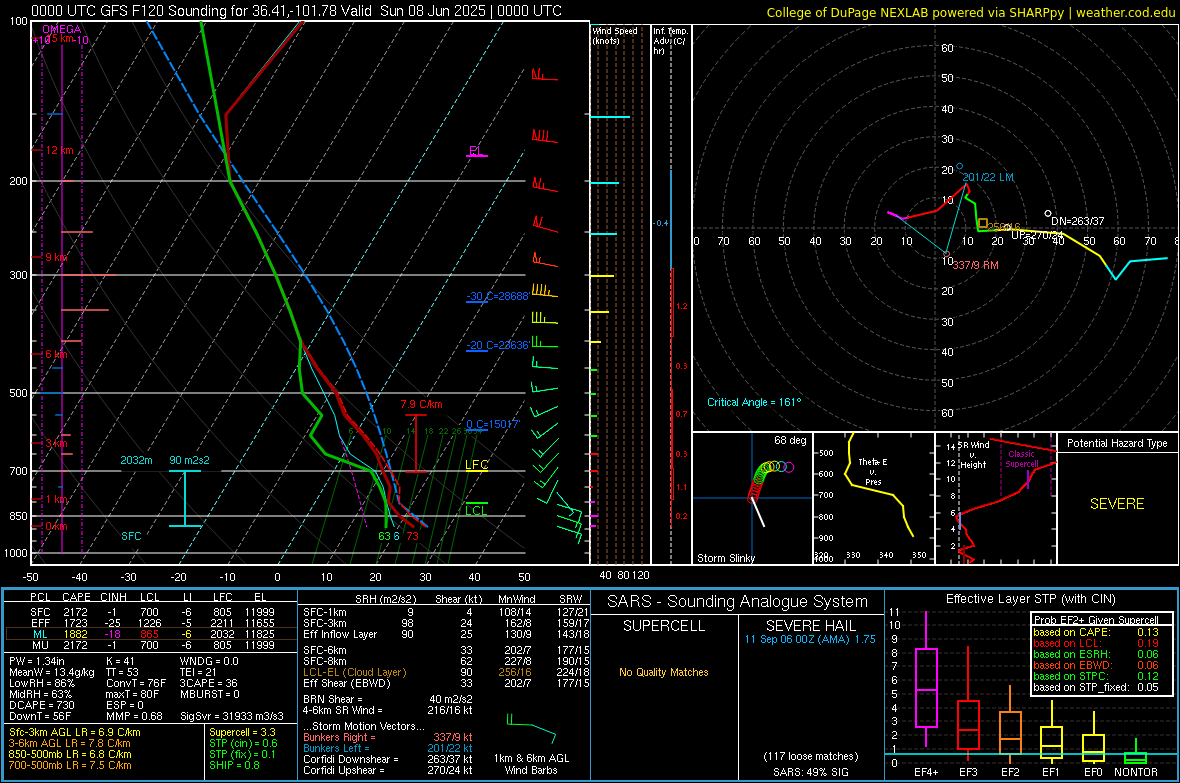Click the 700-500mb LR = 7.5 C/km line

tap(70, 765)
